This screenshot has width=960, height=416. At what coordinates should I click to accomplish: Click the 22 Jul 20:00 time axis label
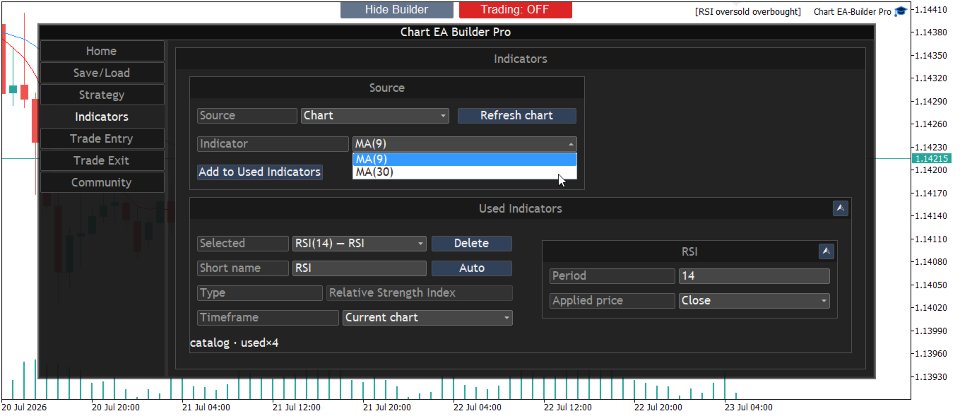pyautogui.click(x=658, y=407)
